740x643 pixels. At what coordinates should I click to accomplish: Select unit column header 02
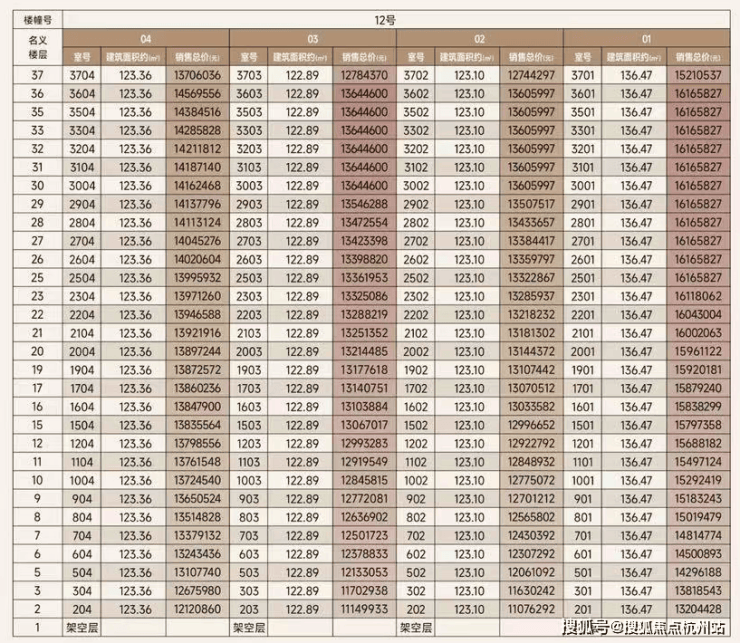coord(480,38)
